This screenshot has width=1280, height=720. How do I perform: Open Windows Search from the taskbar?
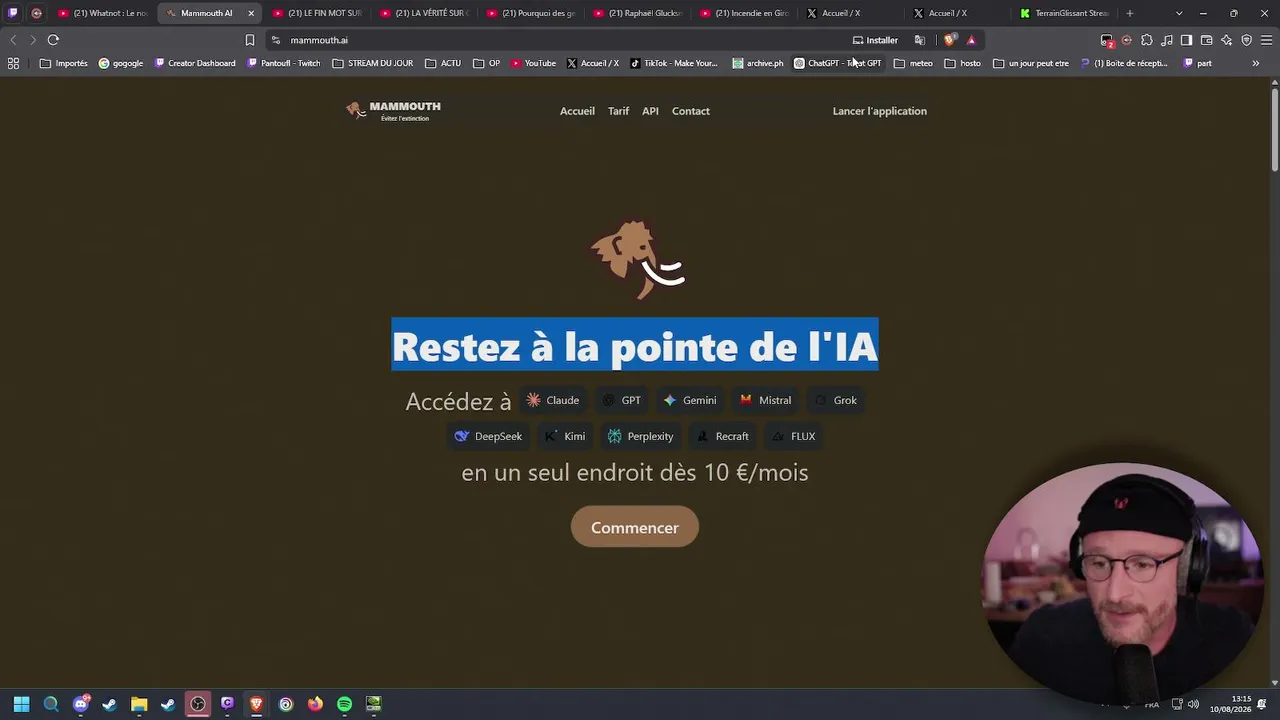click(51, 704)
